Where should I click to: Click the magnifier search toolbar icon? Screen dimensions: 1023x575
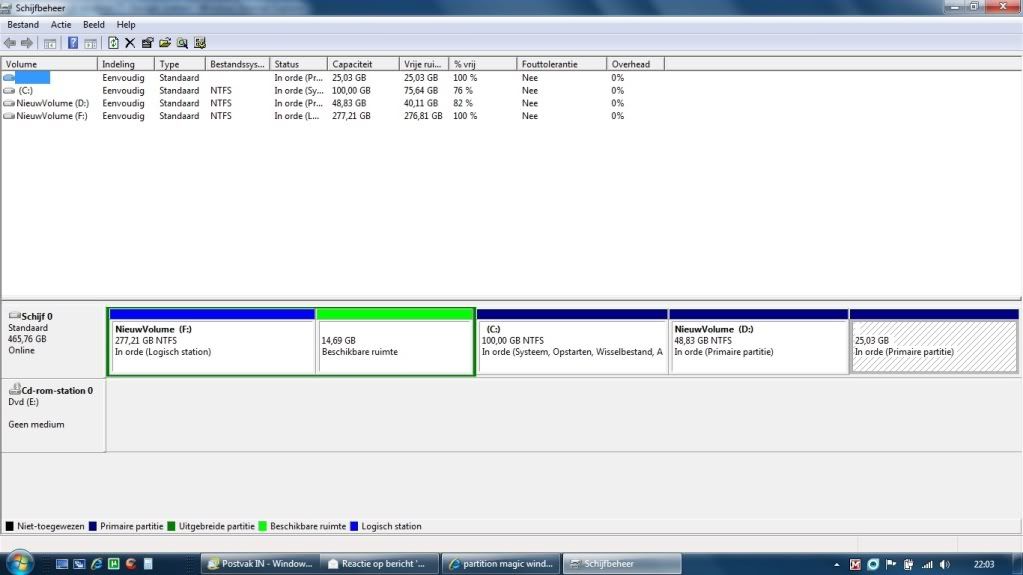pos(182,43)
